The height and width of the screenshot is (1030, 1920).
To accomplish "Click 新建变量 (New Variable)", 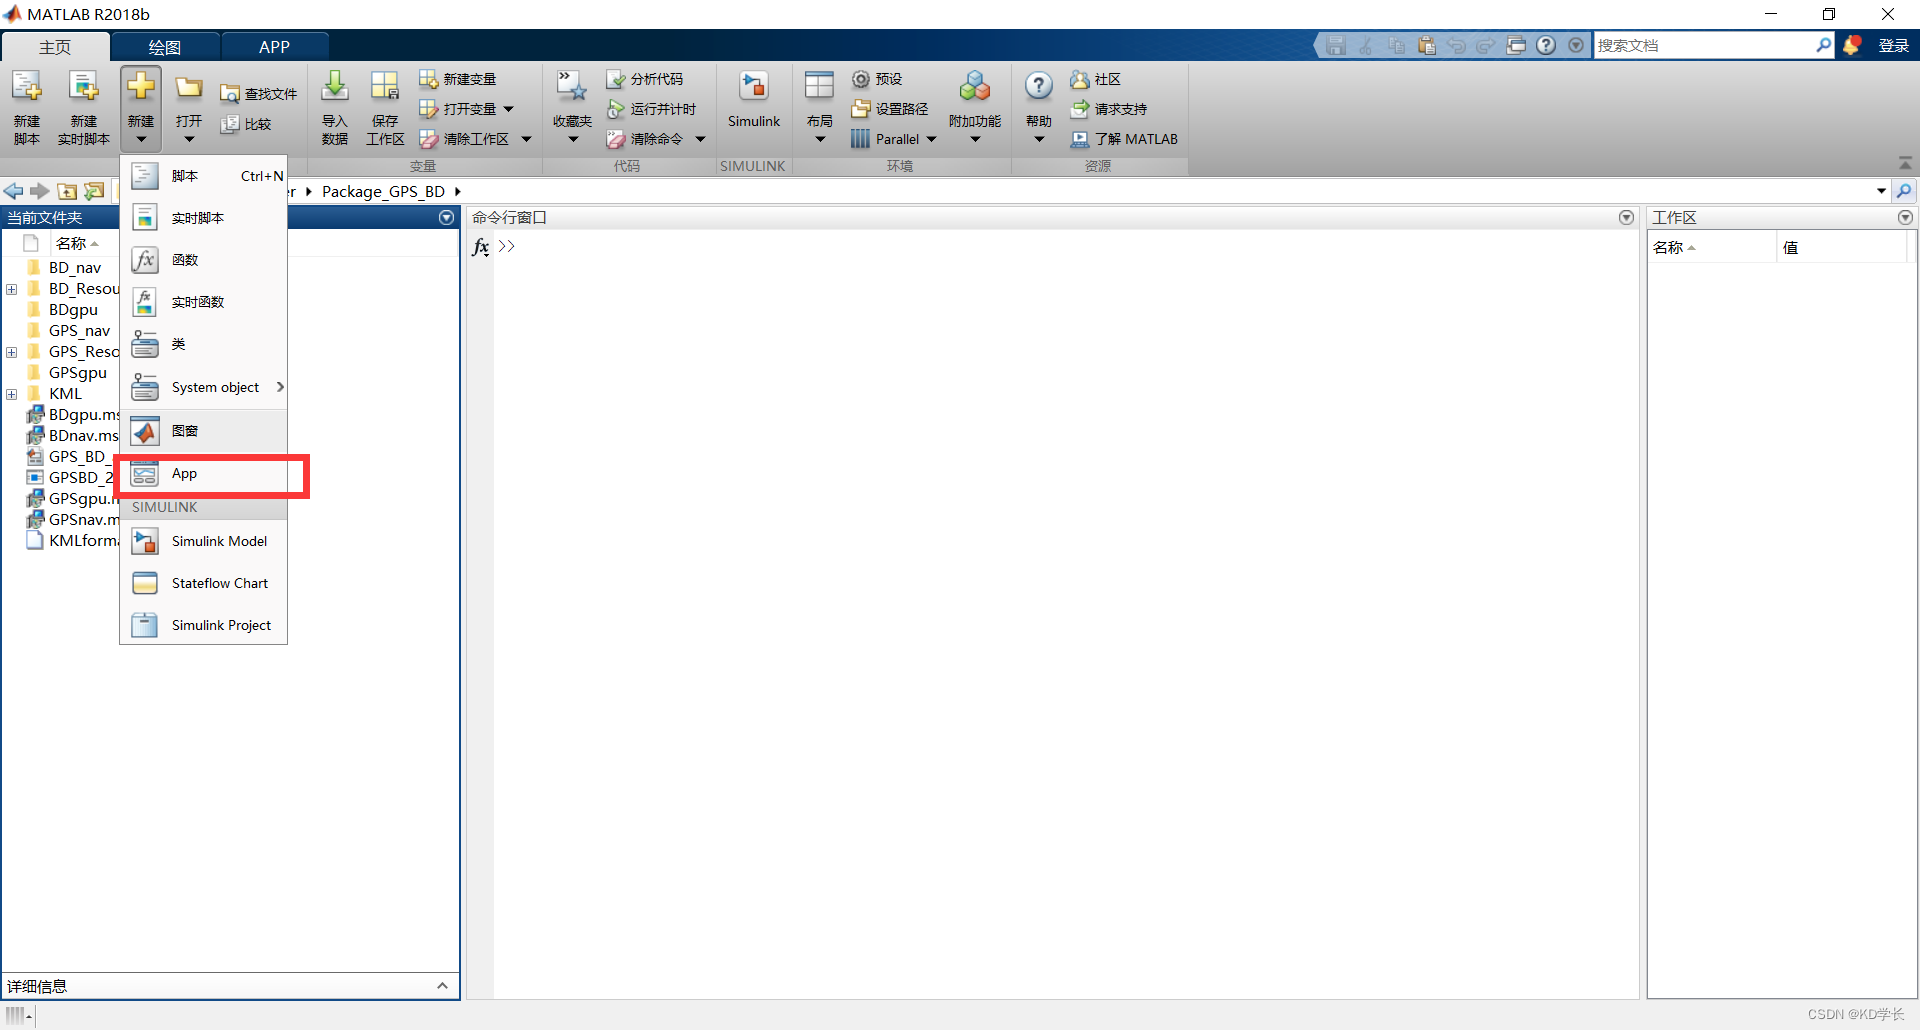I will (x=458, y=79).
